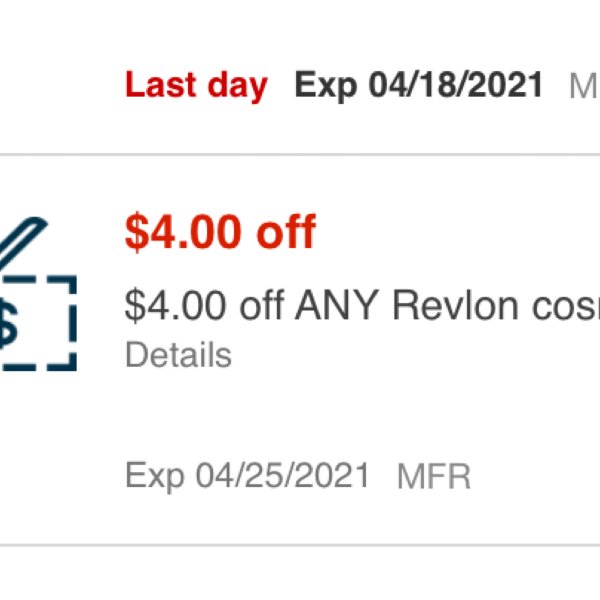Click empty space below the Revlon coupon row
Viewport: 600px width, 600px height.
(x=300, y=573)
